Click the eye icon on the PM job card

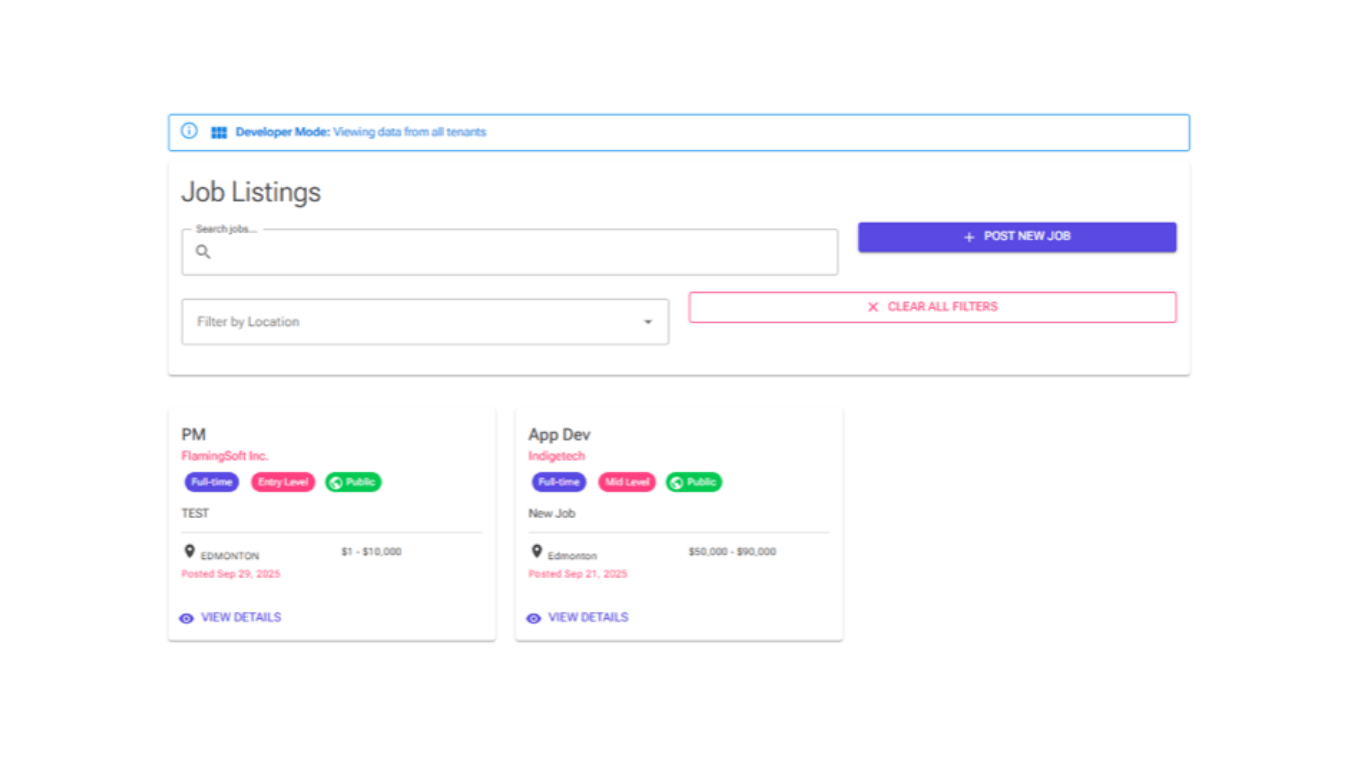coord(186,619)
